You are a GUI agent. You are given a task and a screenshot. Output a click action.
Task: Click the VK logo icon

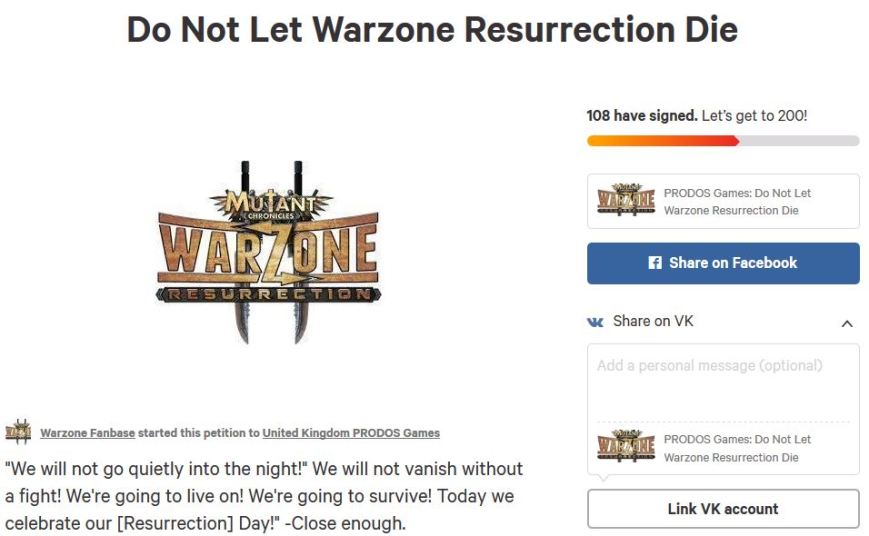click(x=596, y=322)
